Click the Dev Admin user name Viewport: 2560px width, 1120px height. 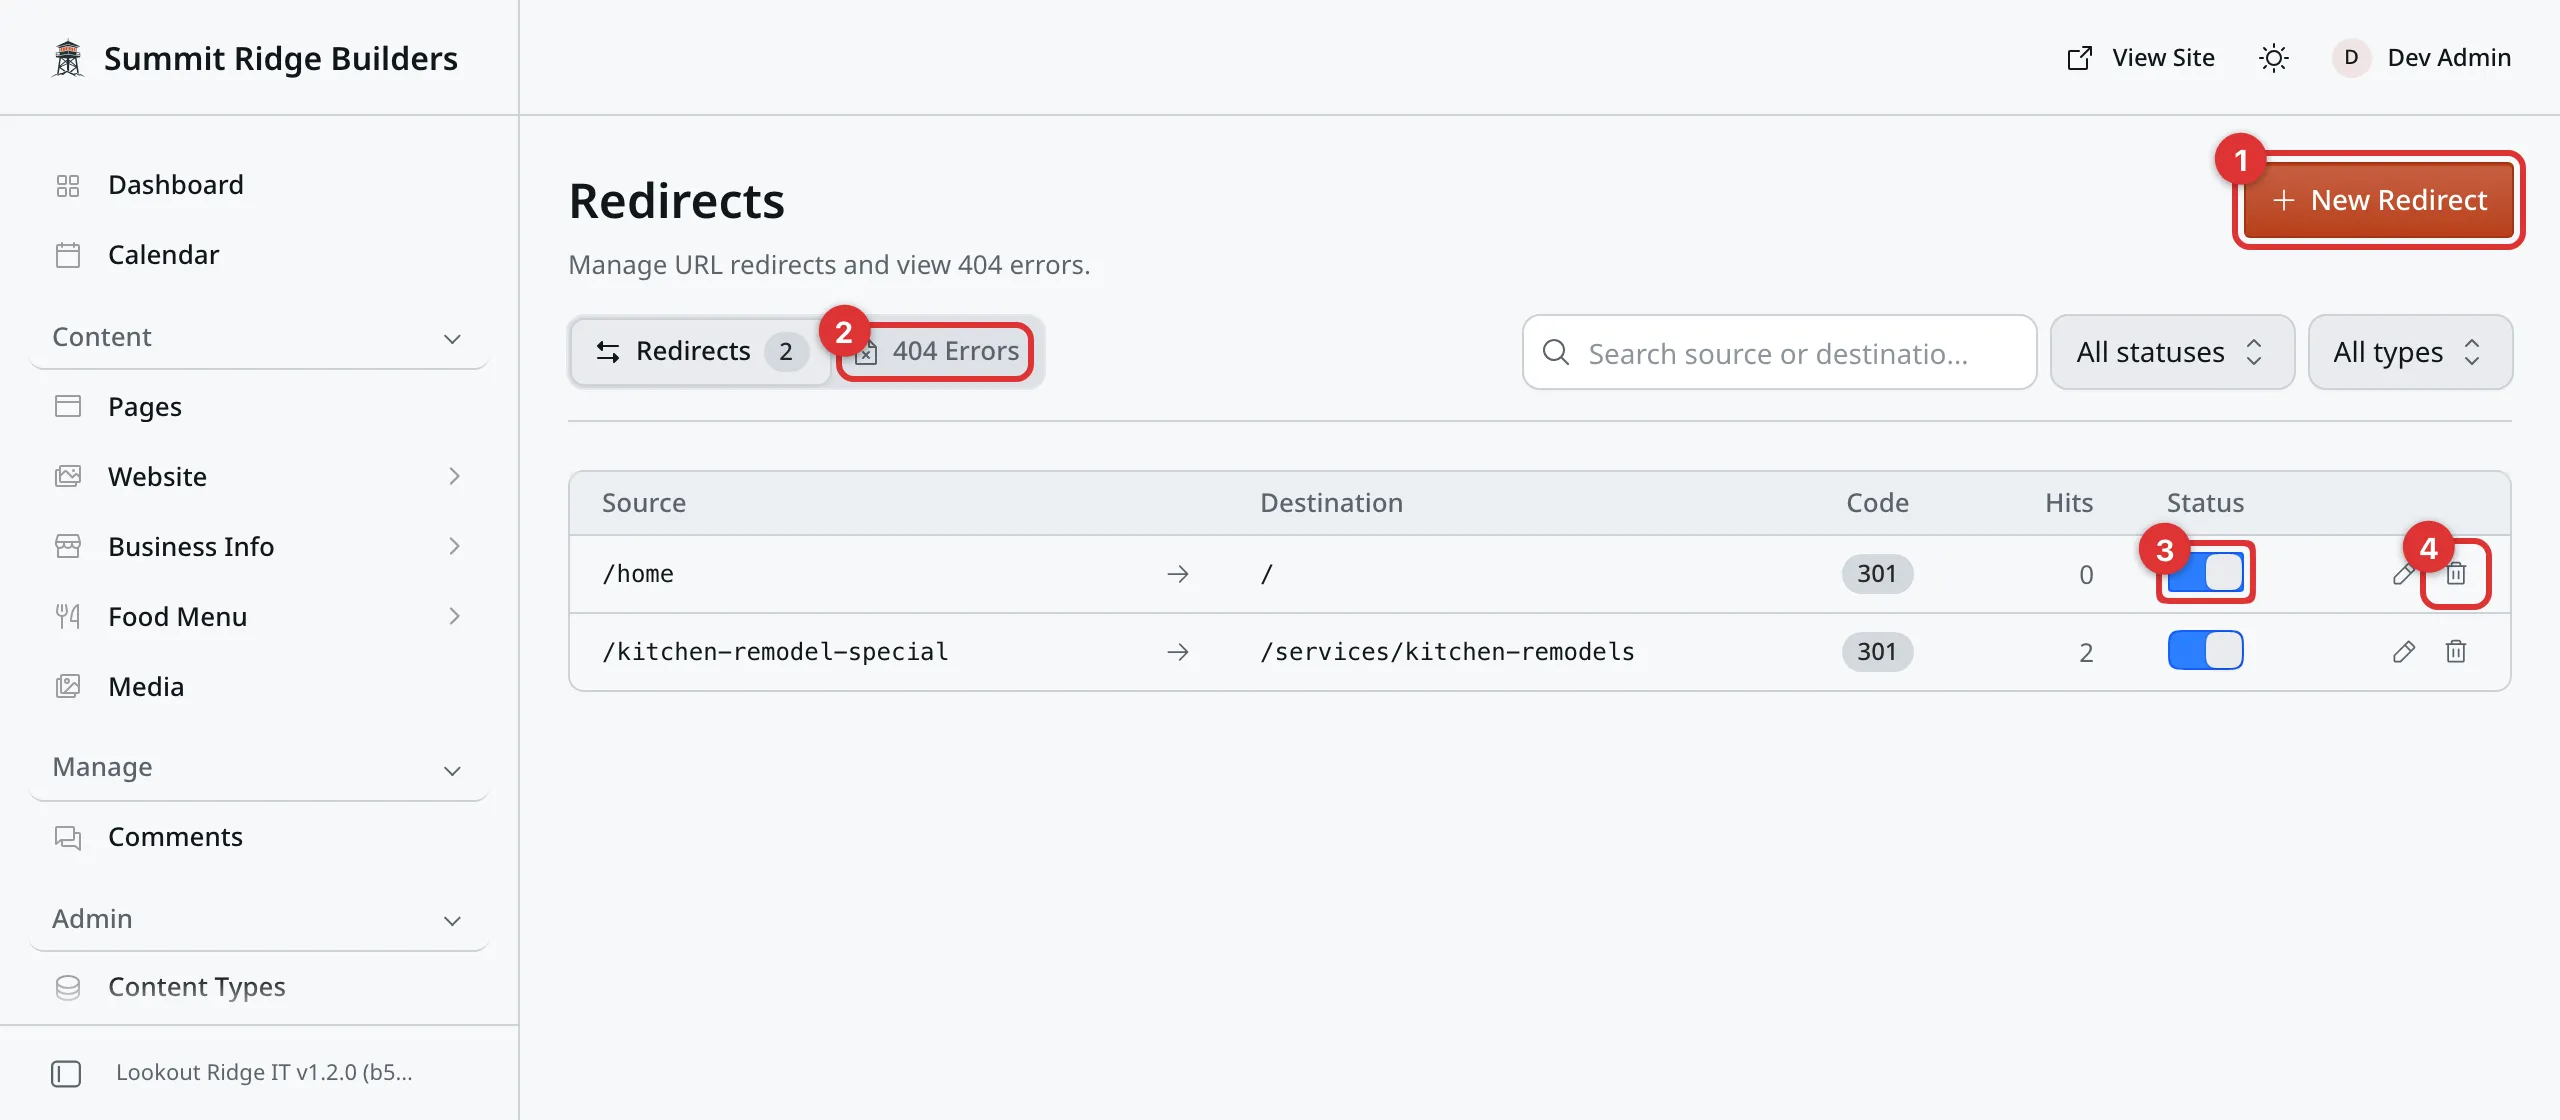[2449, 58]
